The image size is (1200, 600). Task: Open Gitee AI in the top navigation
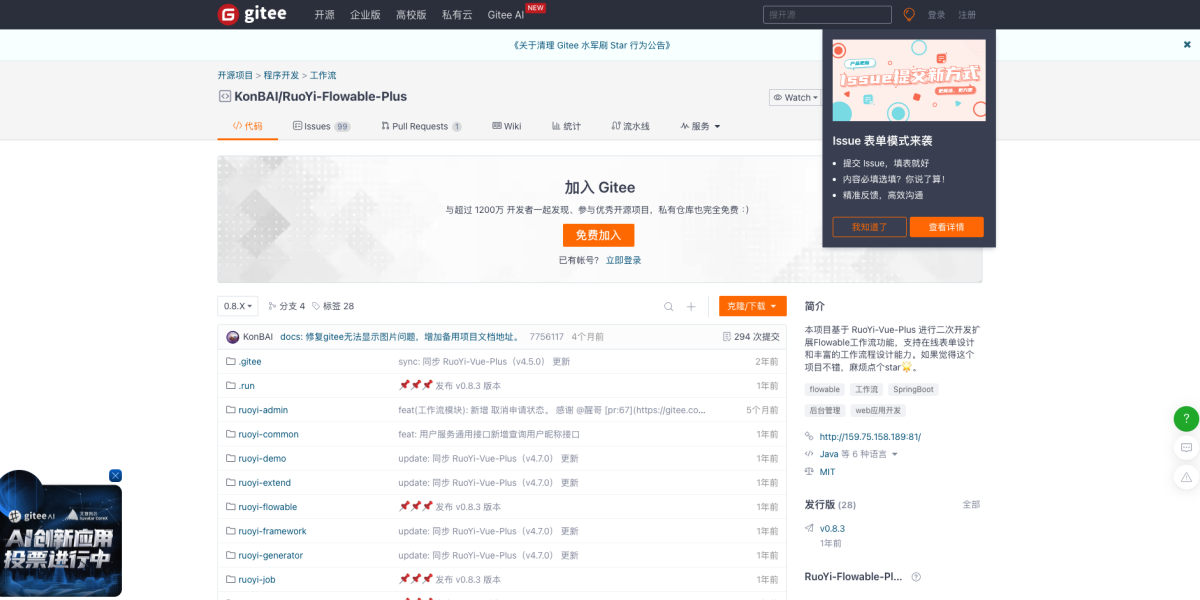point(505,15)
